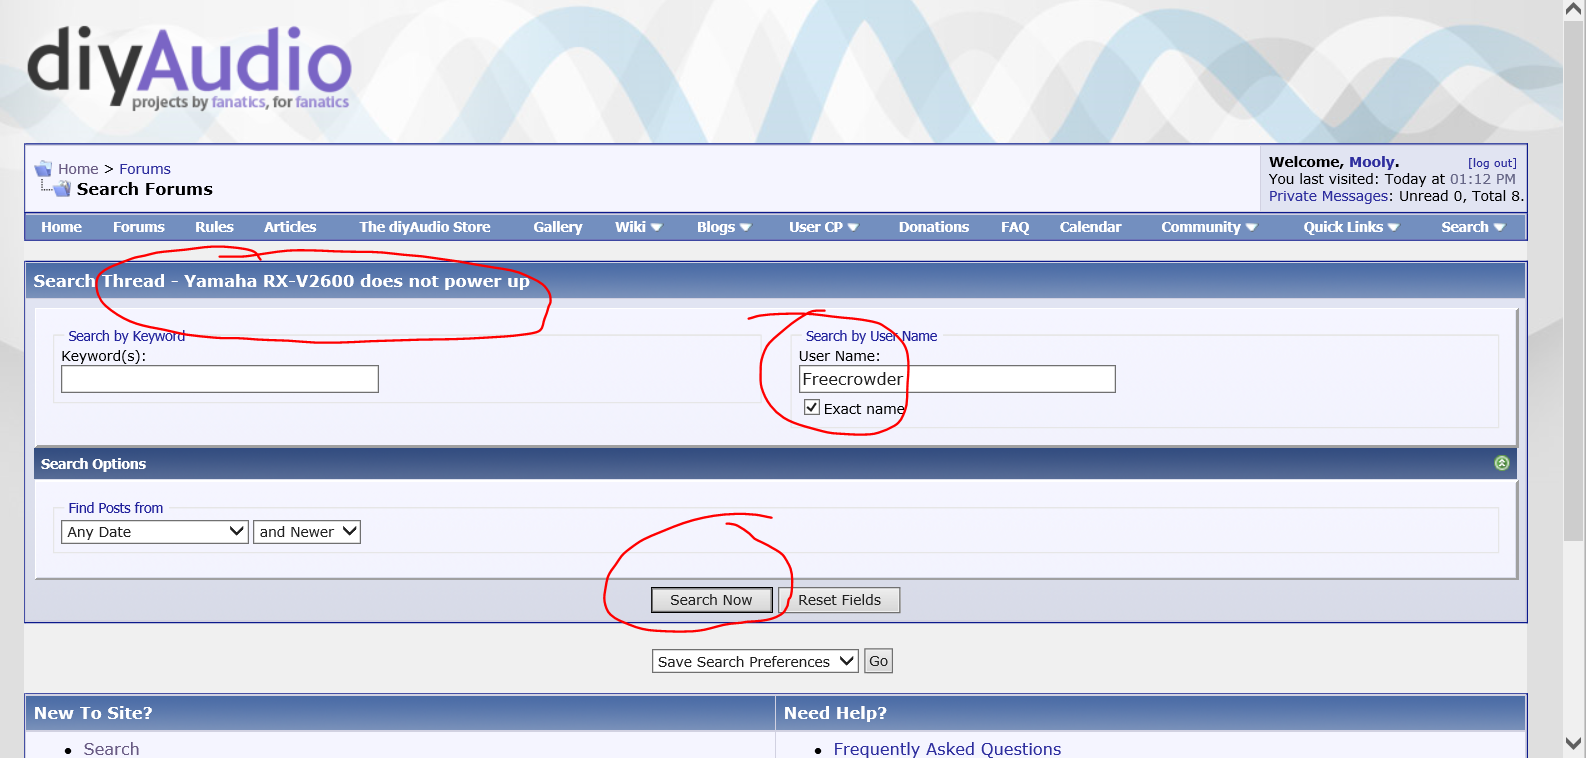Open the Private Messages link

click(1328, 196)
